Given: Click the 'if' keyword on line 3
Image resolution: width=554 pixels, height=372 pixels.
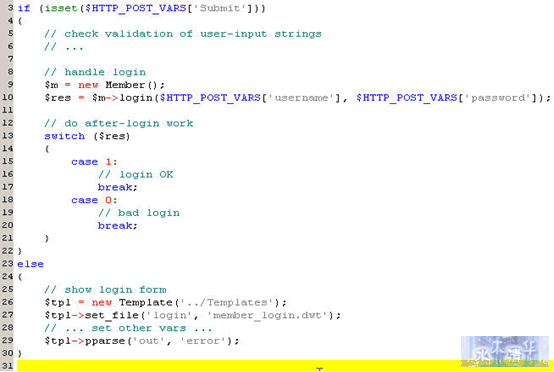Looking at the screenshot, I should click(x=24, y=8).
